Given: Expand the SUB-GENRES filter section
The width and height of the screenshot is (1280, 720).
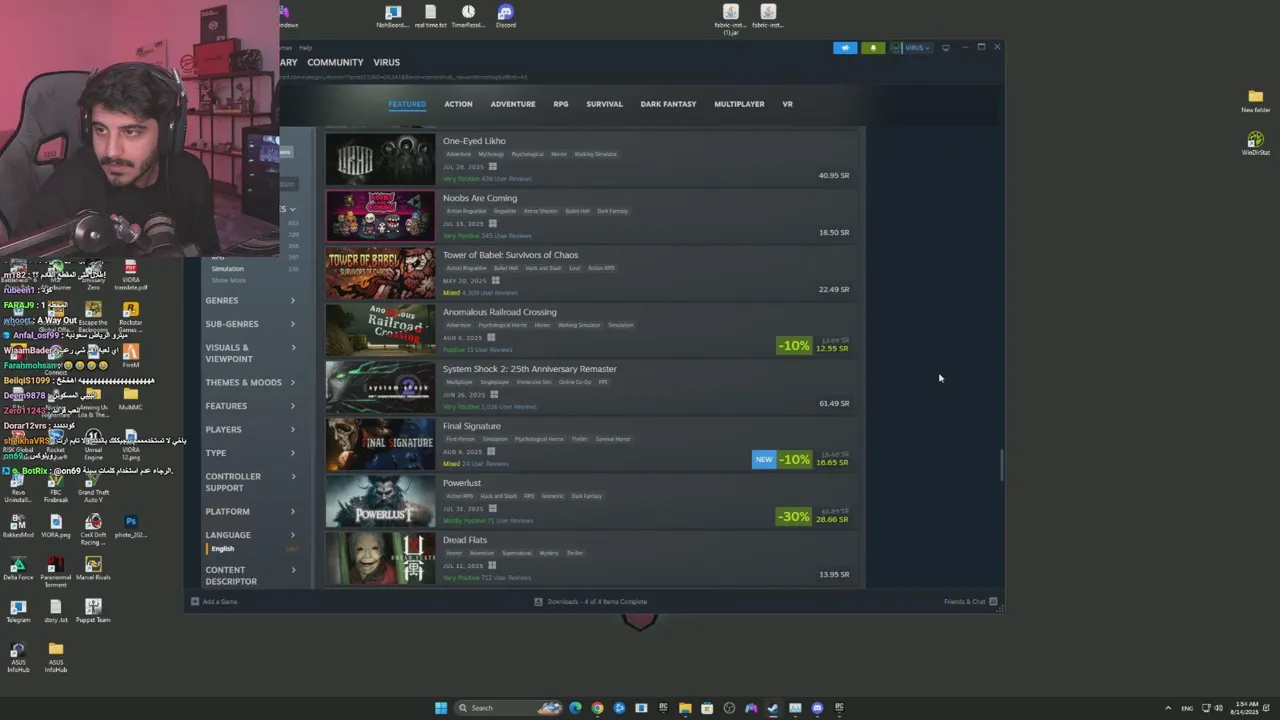Looking at the screenshot, I should pyautogui.click(x=250, y=324).
